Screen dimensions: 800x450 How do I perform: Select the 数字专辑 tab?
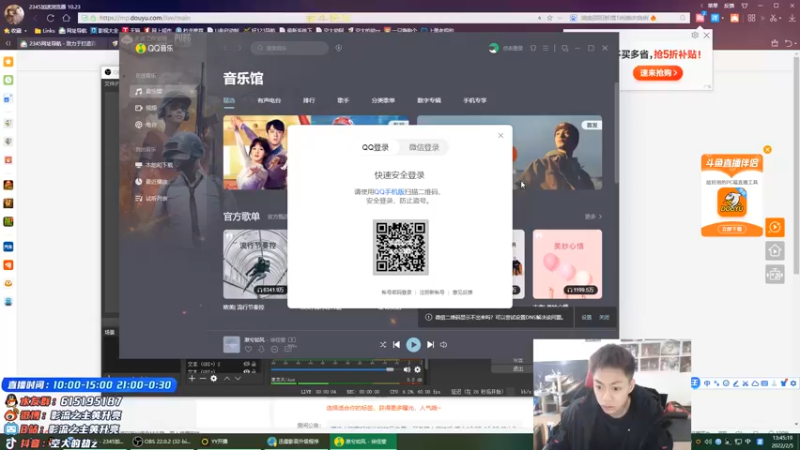pos(429,101)
